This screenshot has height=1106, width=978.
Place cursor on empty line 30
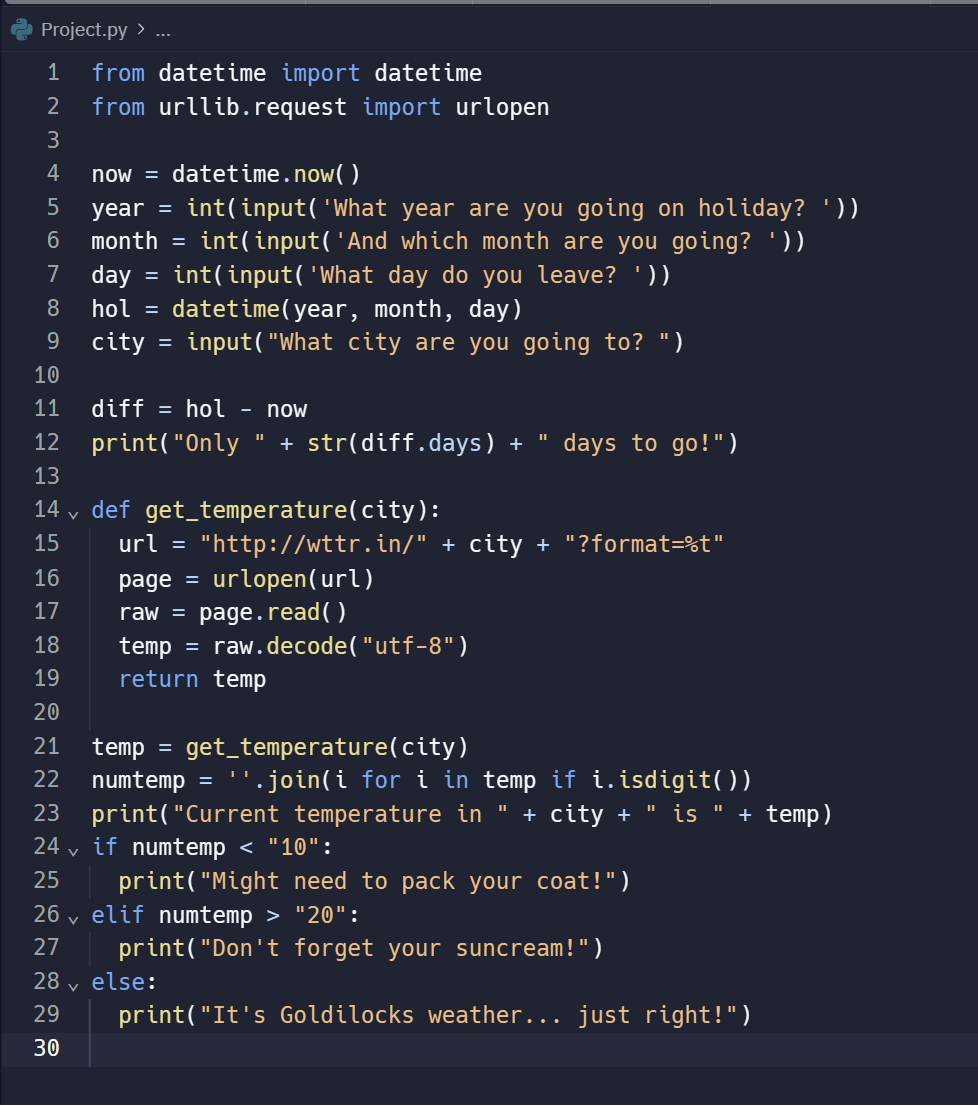(x=494, y=1049)
